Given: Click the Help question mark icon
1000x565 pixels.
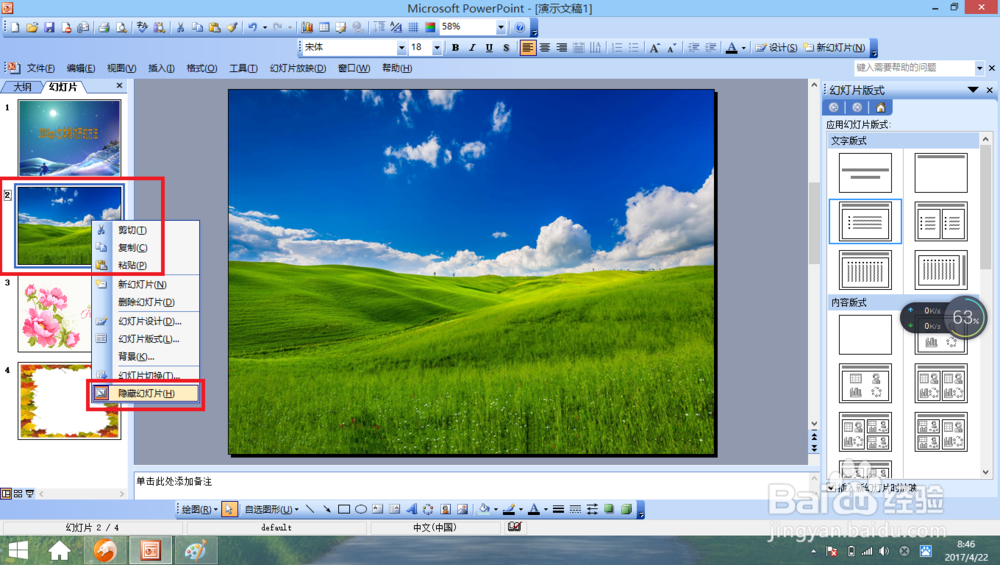Looking at the screenshot, I should [x=520, y=27].
